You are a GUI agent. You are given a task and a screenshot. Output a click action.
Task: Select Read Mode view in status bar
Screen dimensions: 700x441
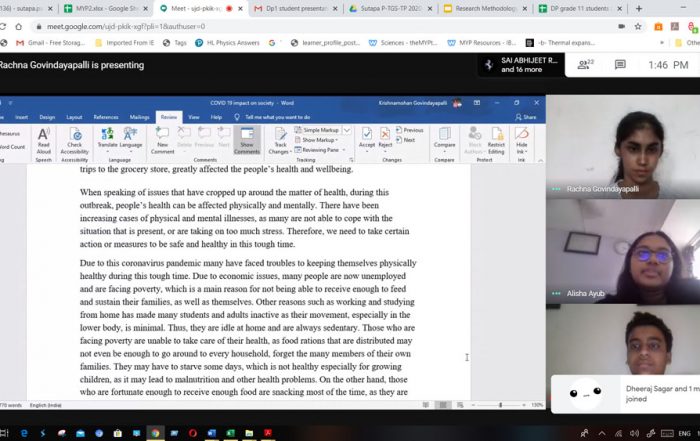[426, 405]
